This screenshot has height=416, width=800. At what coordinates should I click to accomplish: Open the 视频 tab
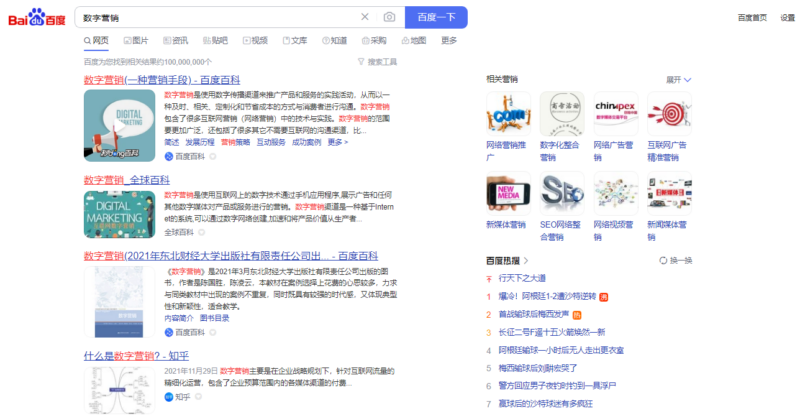coord(255,40)
